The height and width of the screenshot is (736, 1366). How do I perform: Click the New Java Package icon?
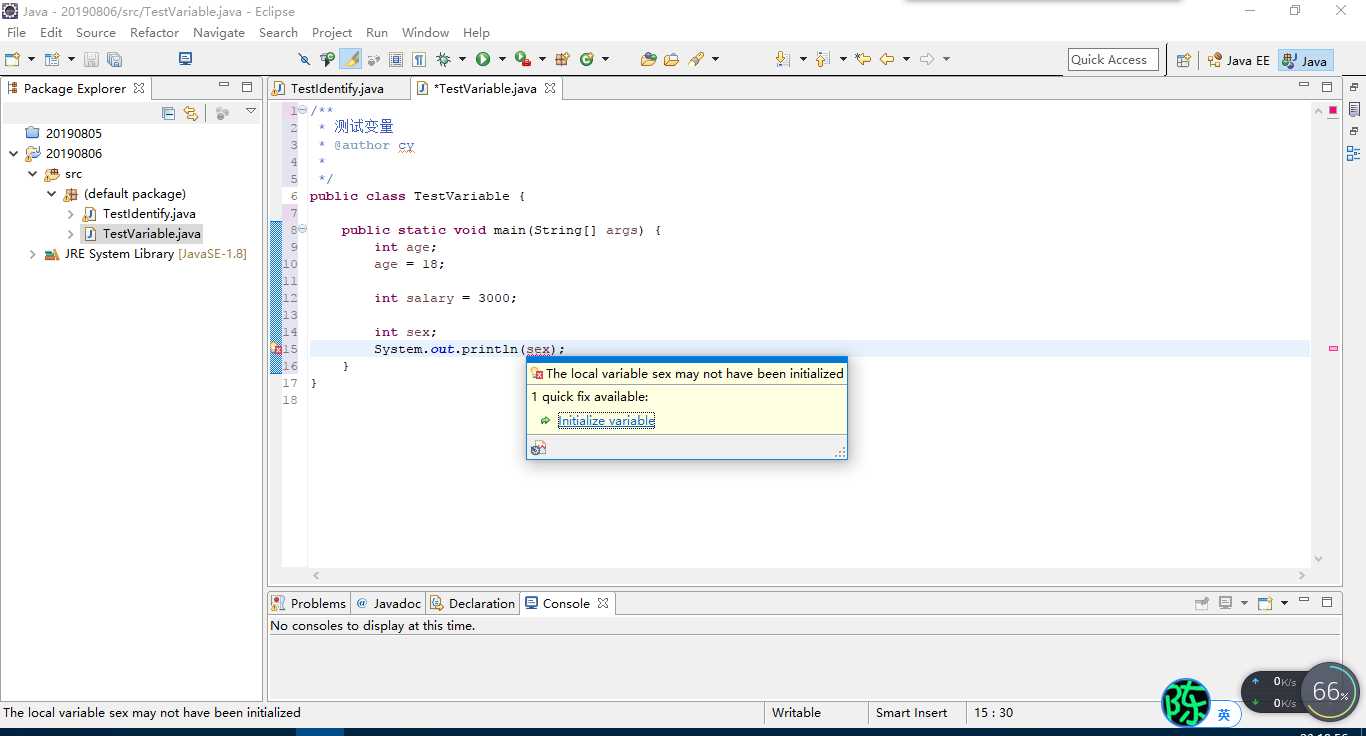coord(563,60)
